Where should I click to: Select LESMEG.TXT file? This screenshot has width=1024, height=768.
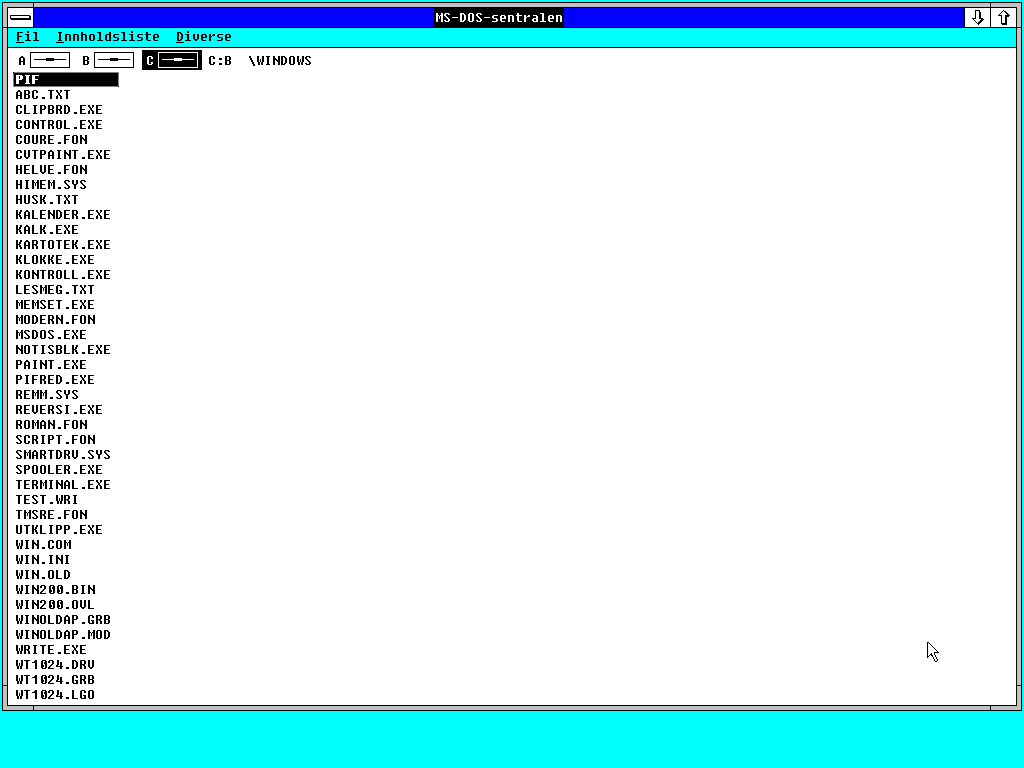(55, 290)
